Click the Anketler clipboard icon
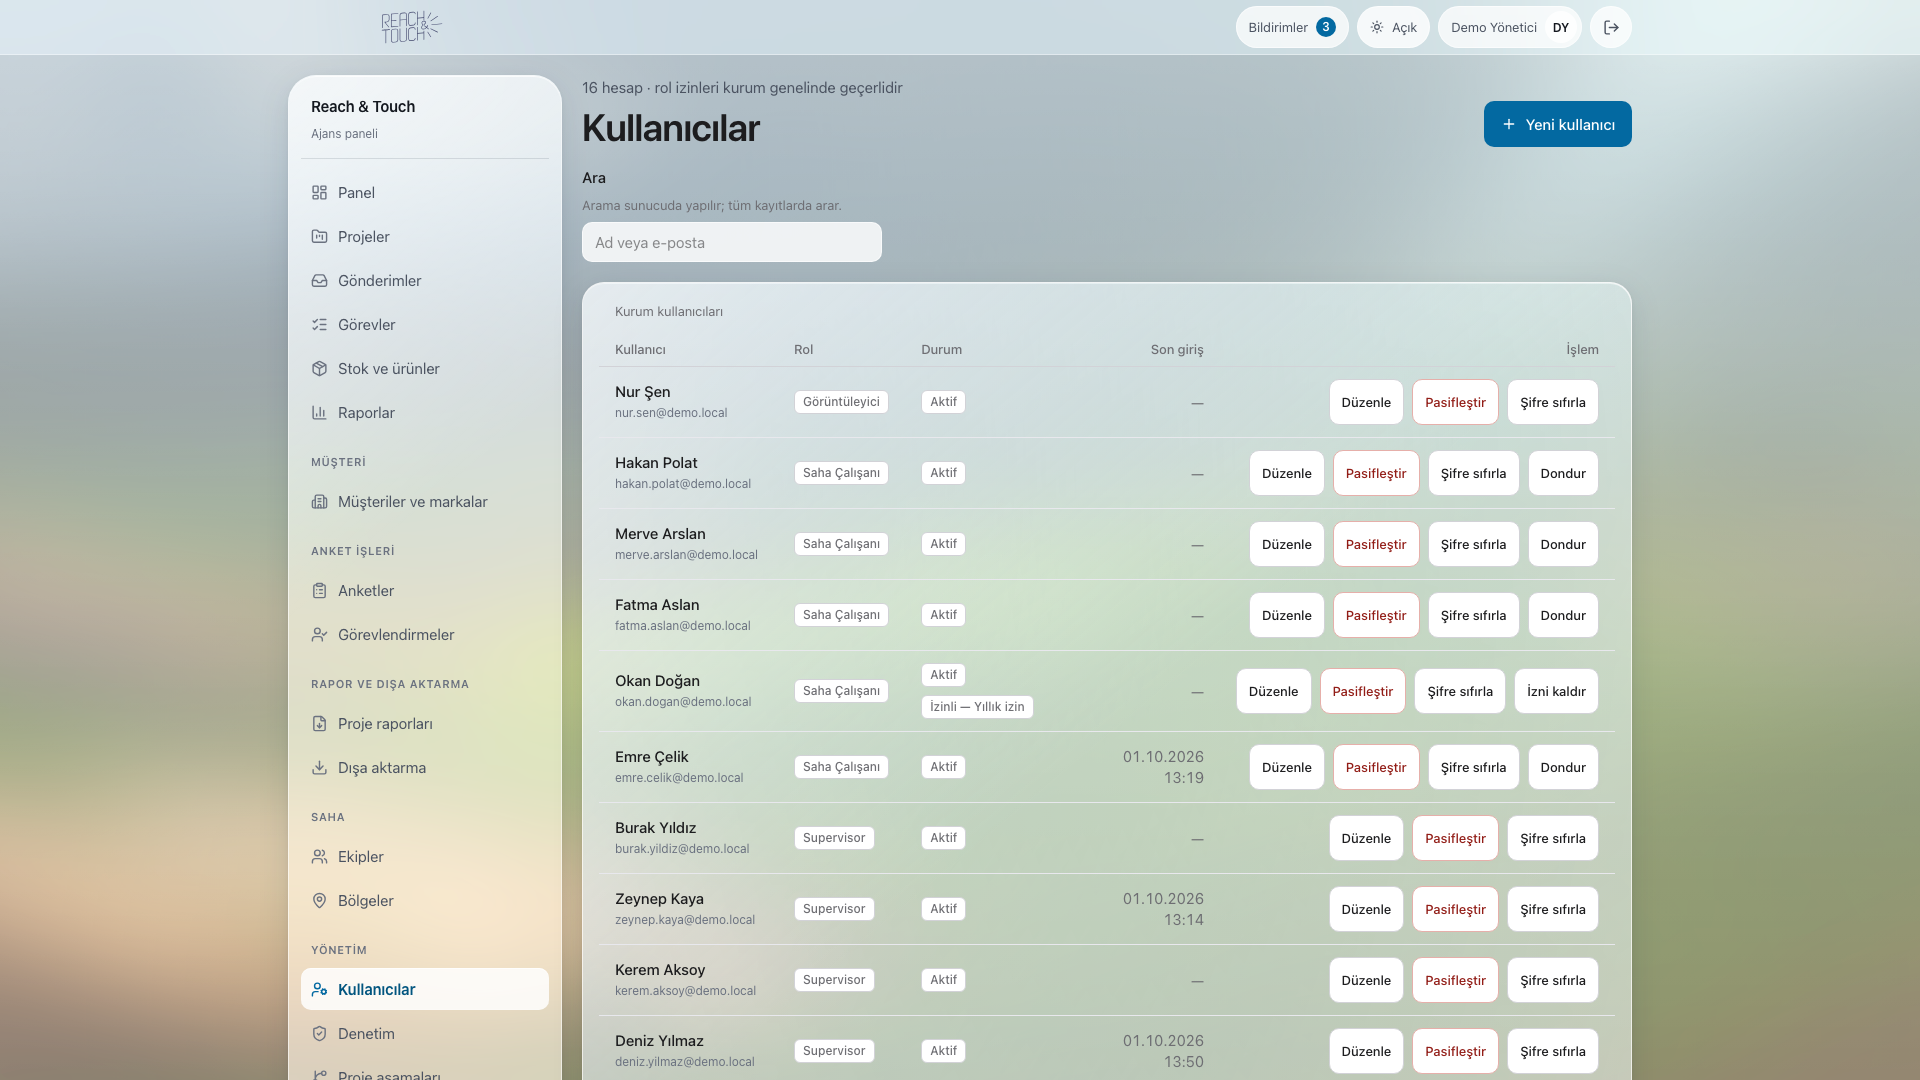 (x=319, y=591)
